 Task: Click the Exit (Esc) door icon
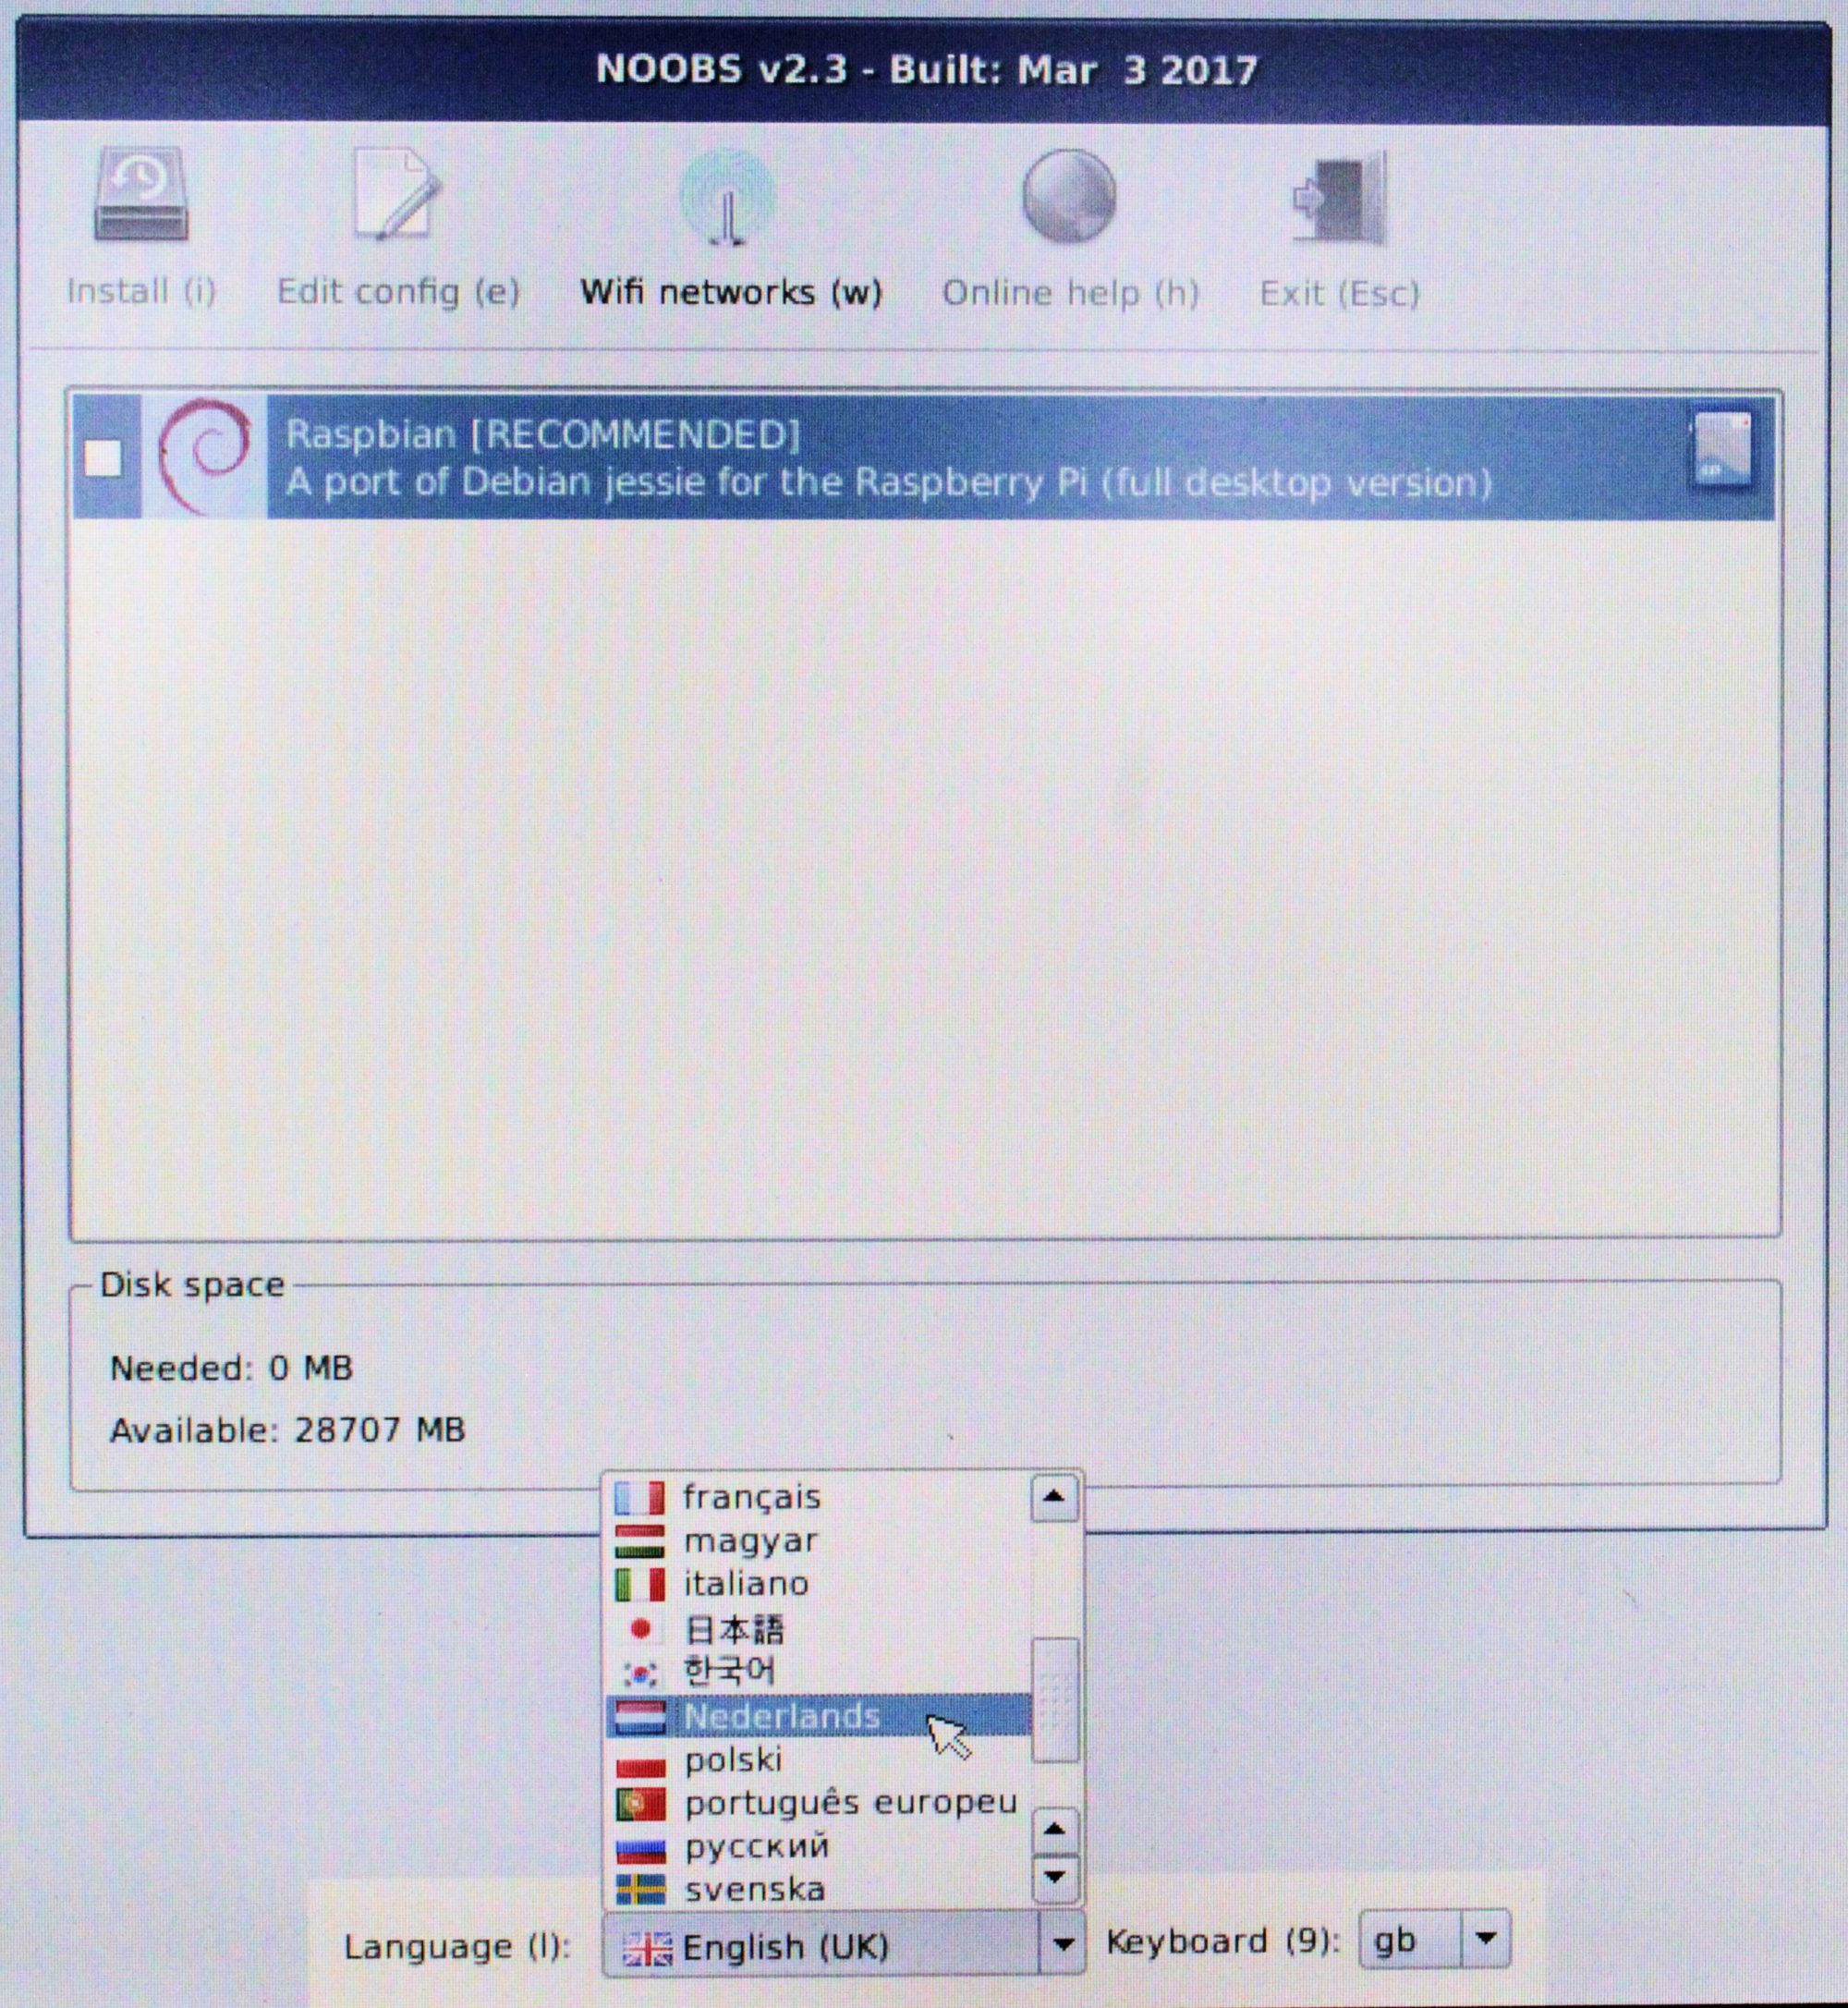(1340, 198)
